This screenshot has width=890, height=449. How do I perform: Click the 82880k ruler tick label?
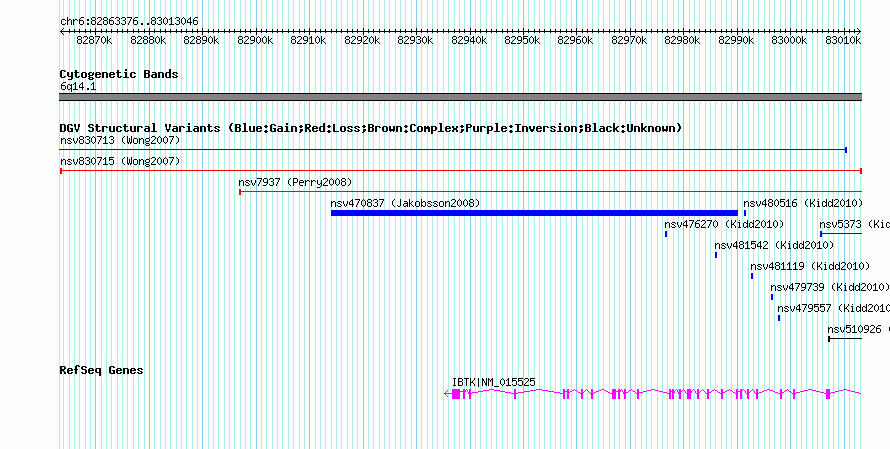pyautogui.click(x=148, y=40)
